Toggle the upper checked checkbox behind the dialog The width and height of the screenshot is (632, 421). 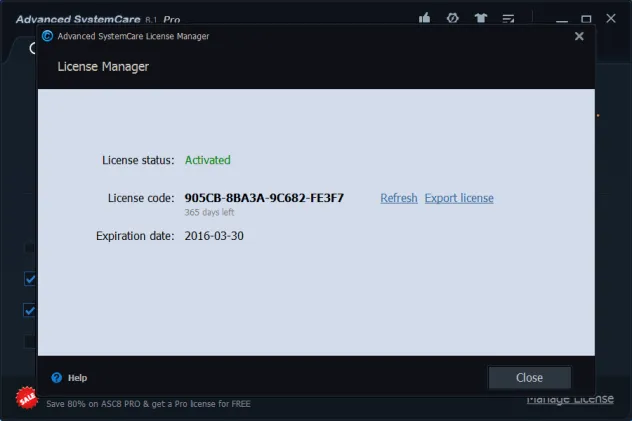click(x=30, y=279)
